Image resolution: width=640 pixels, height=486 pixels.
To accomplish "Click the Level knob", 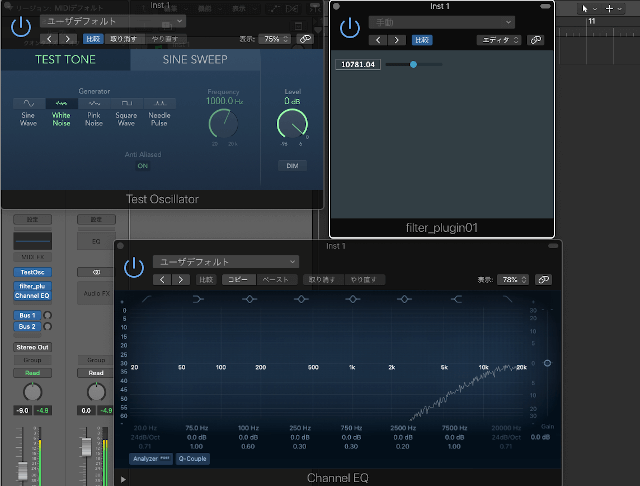I will tap(292, 124).
